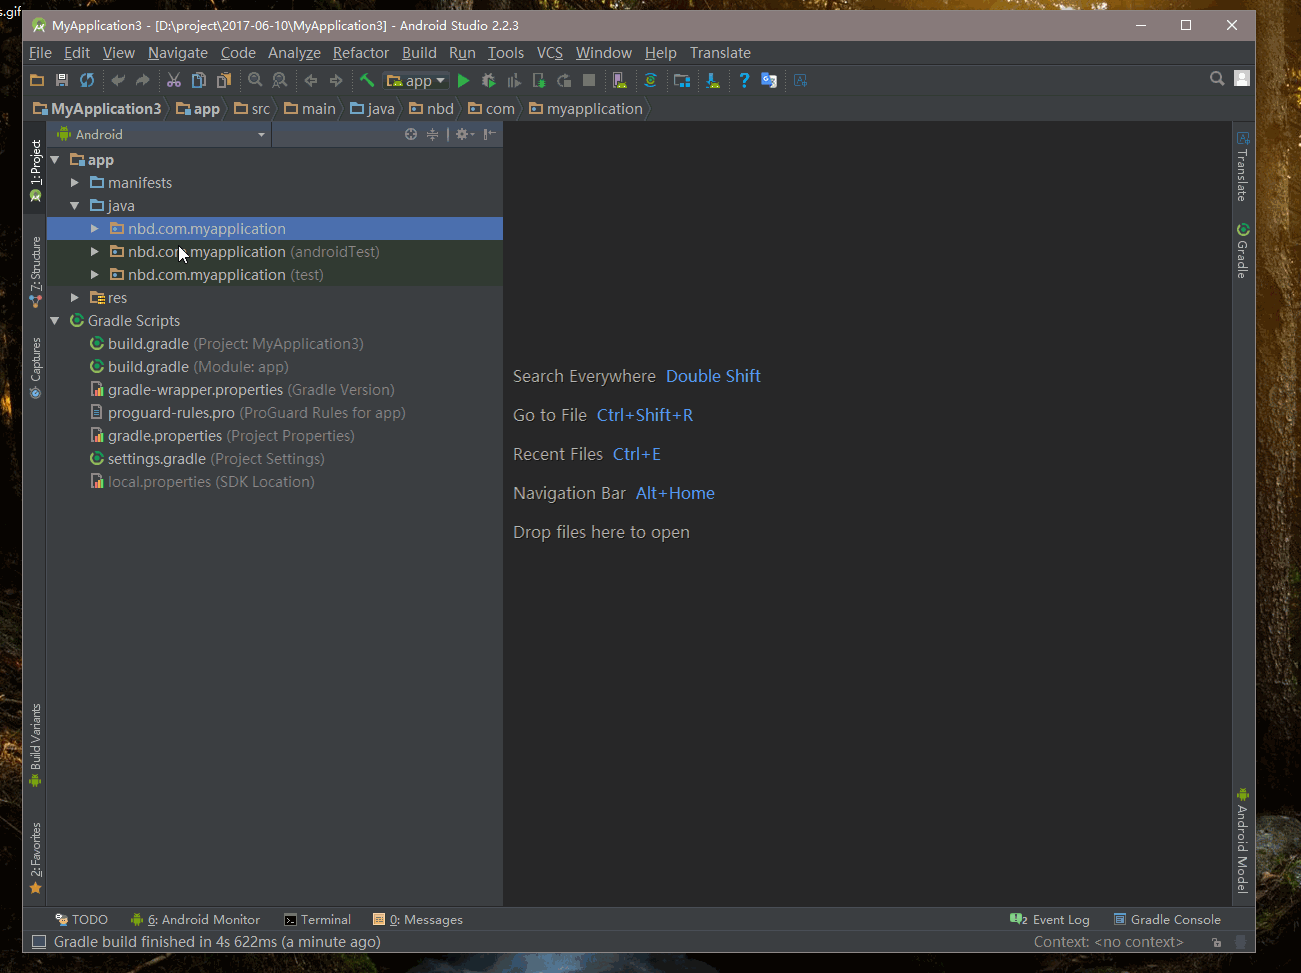Viewport: 1301px width, 973px height.
Task: Open the Translate menu
Action: point(720,53)
